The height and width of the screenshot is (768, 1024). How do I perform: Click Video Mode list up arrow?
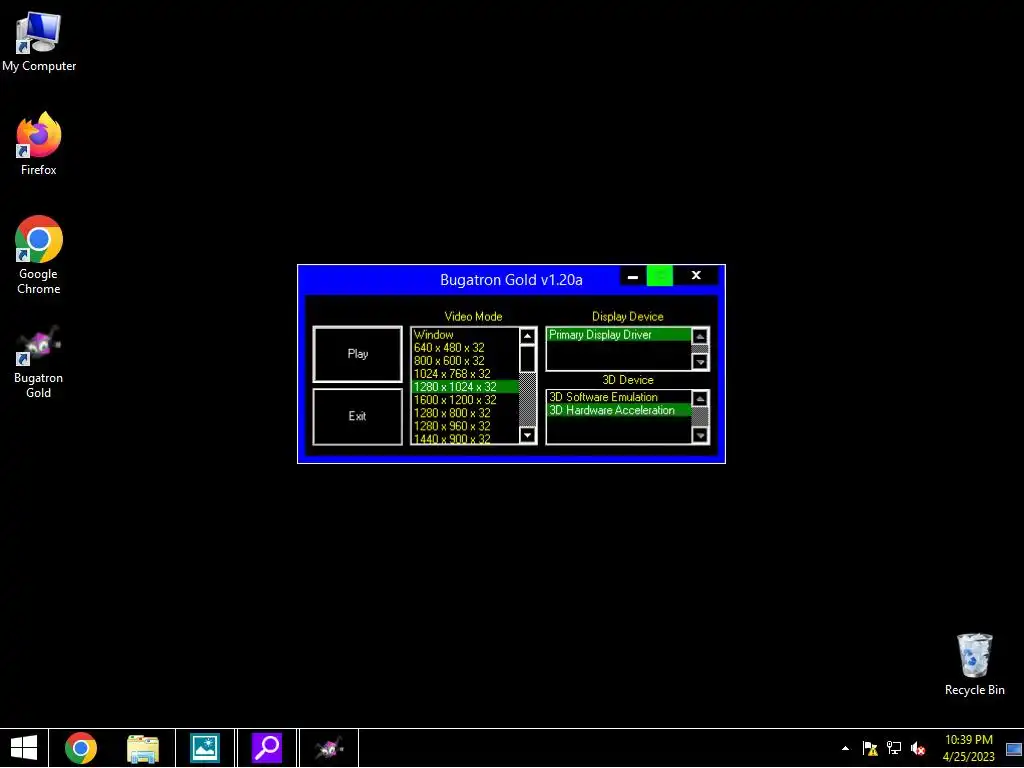(x=527, y=336)
